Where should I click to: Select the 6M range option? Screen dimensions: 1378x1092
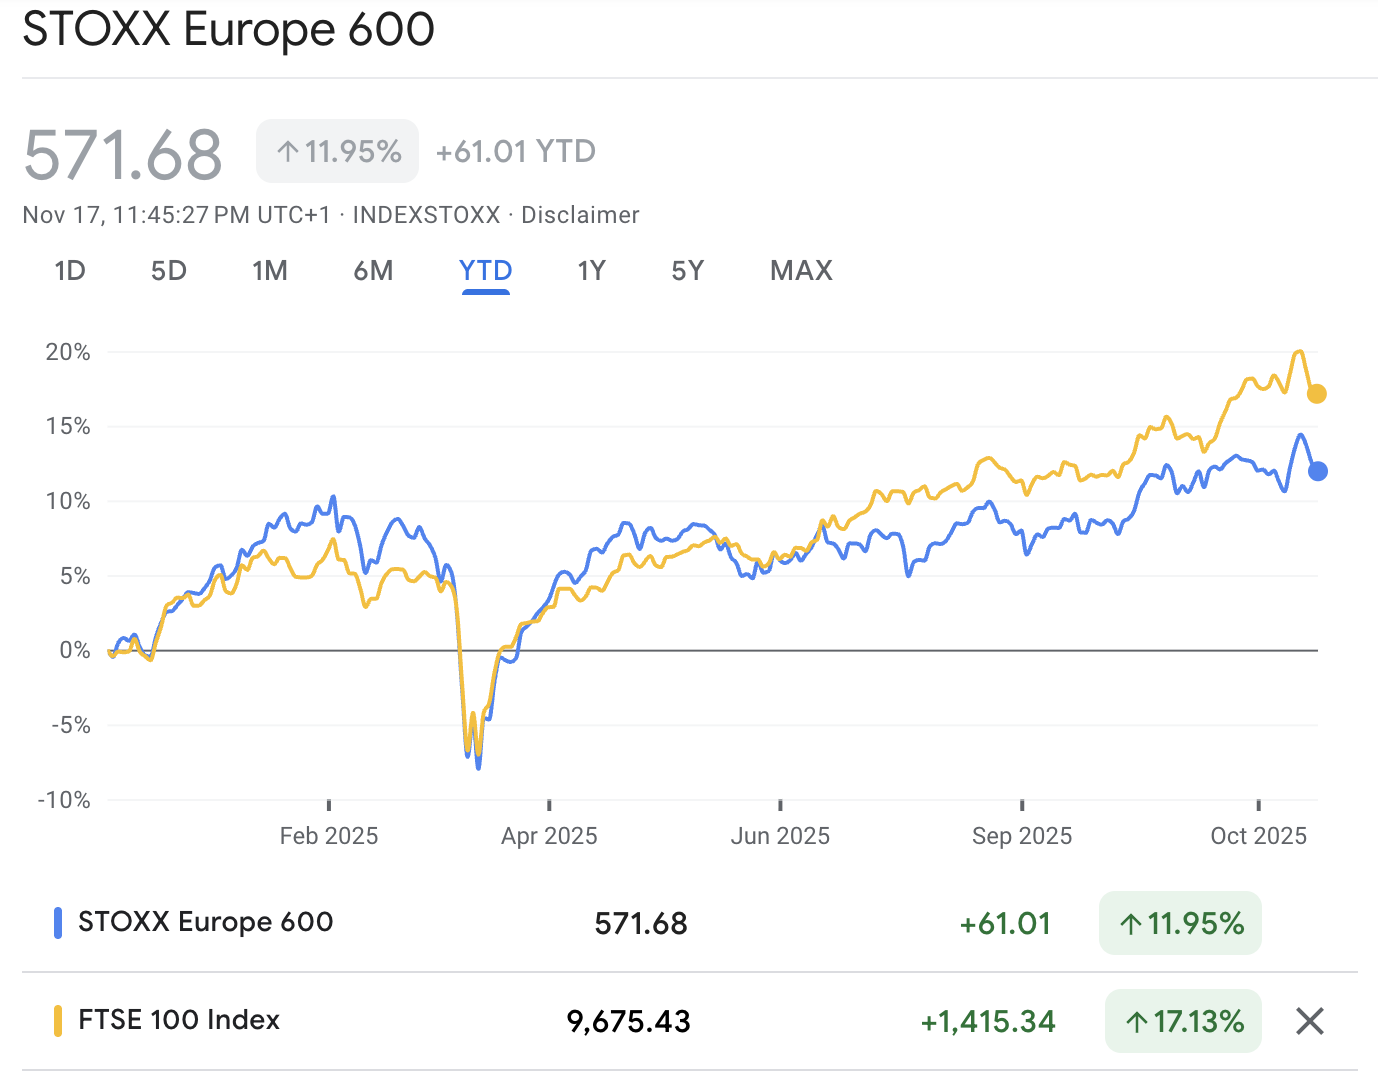[373, 270]
